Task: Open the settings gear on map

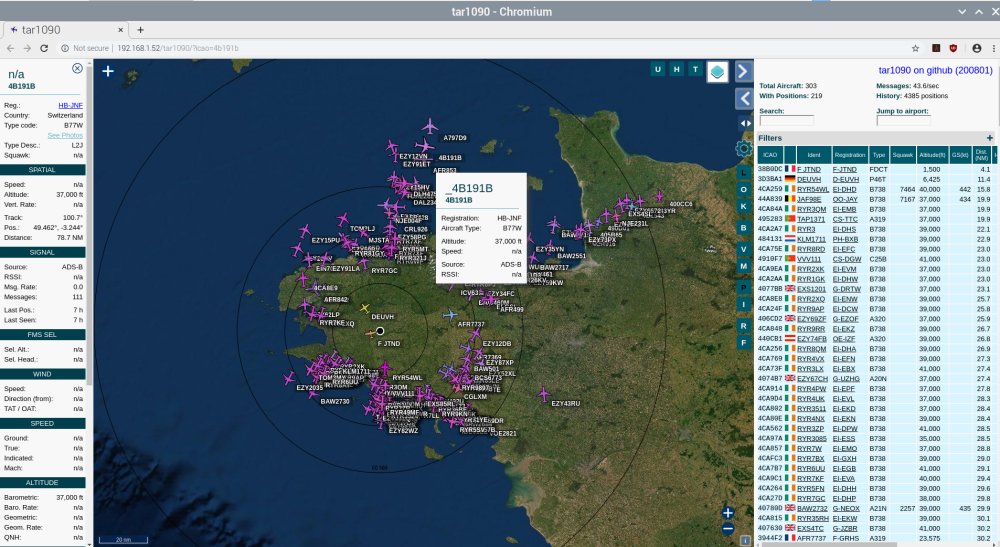Action: coord(744,149)
